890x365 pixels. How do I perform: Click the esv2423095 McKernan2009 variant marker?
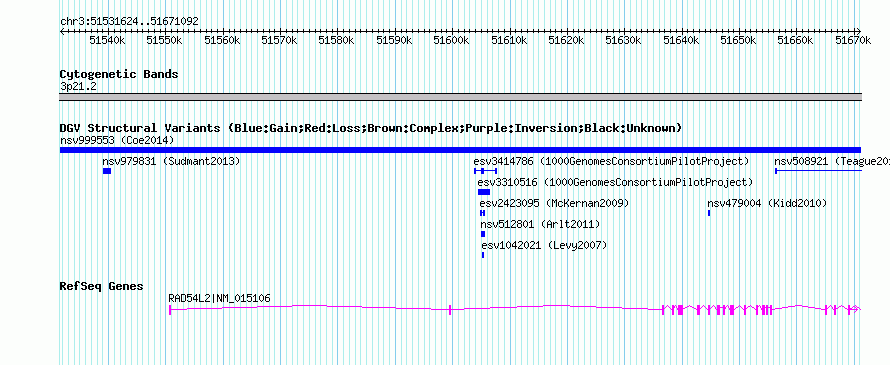(x=482, y=213)
